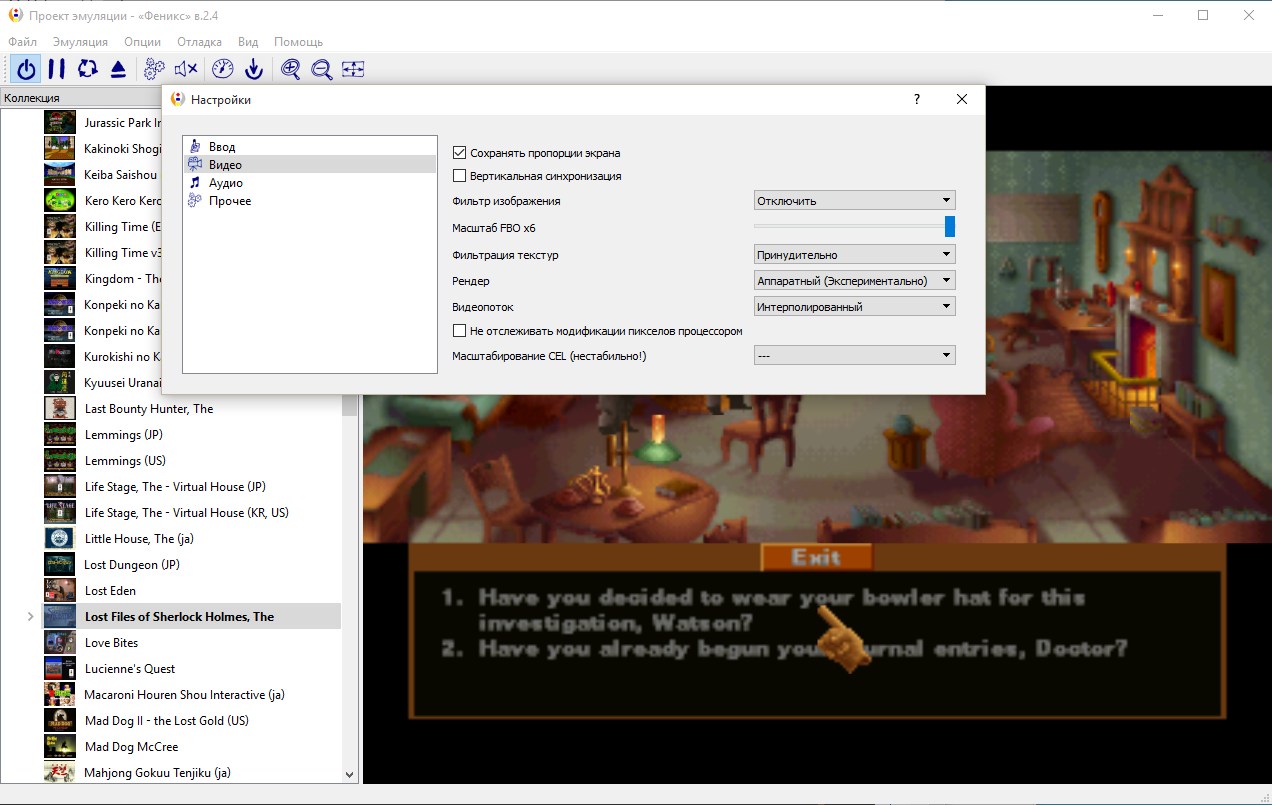Uncheck Сохранять пропорции экрана checkbox
This screenshot has height=805, width=1272.
(460, 153)
